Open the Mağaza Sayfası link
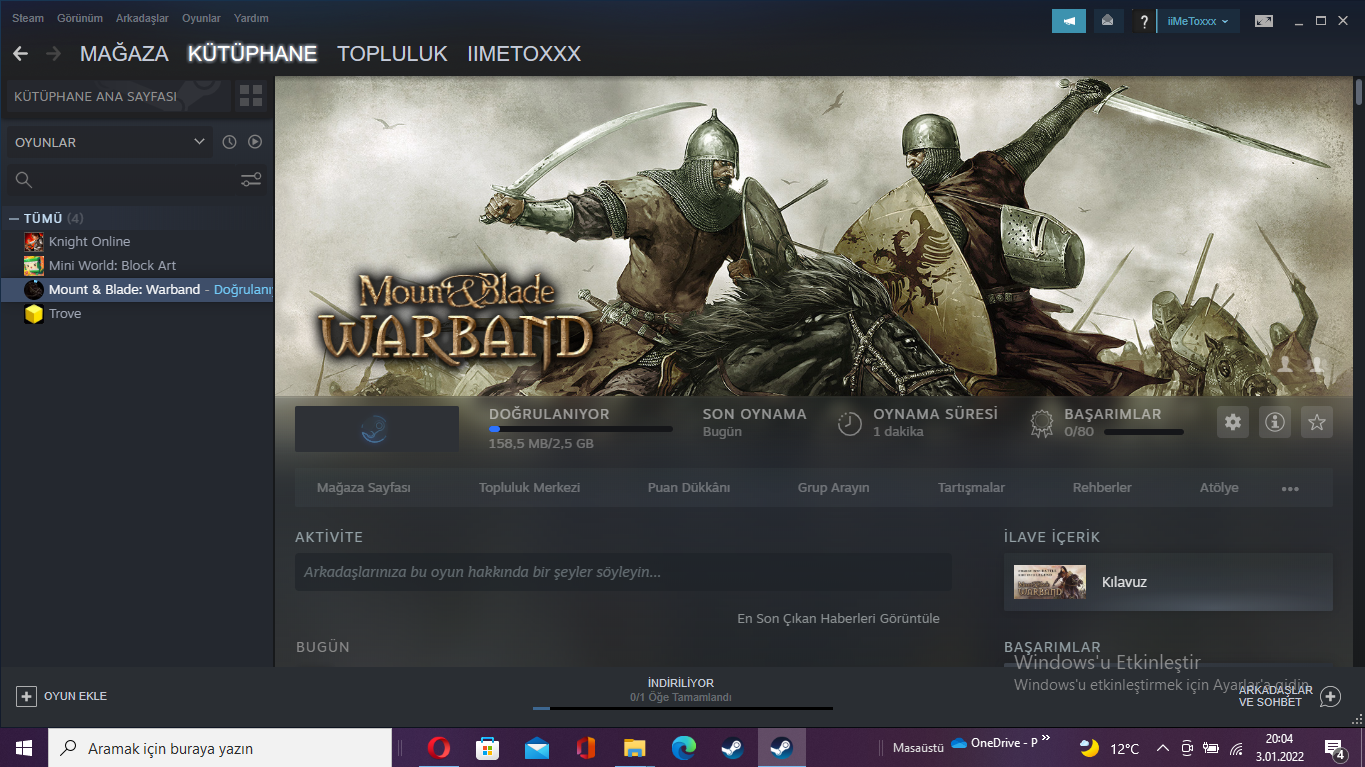This screenshot has height=767, width=1365. 364,488
